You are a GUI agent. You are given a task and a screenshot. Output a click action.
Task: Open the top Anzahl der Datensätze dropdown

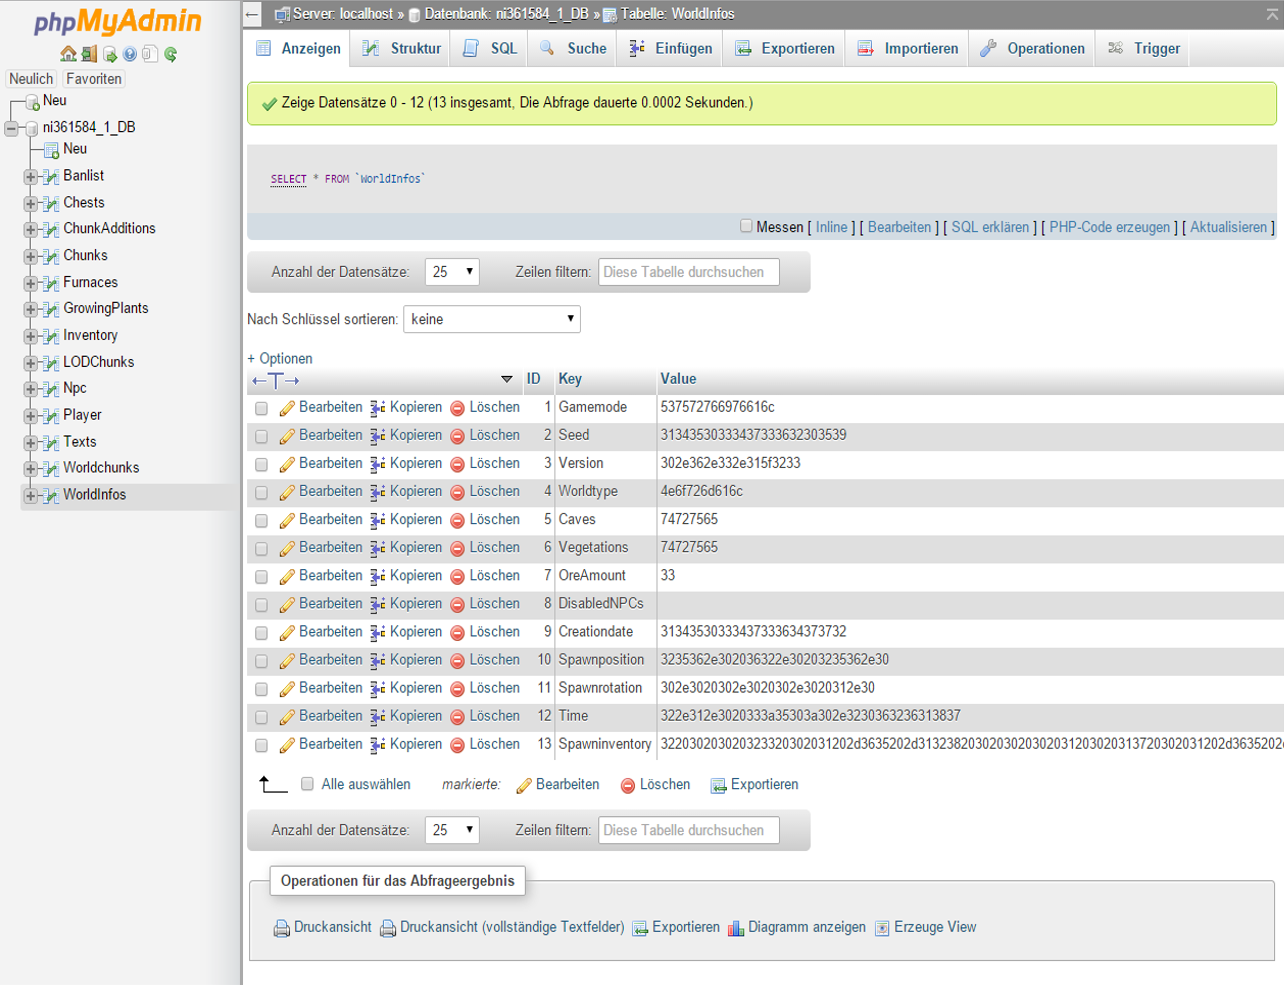coord(452,272)
